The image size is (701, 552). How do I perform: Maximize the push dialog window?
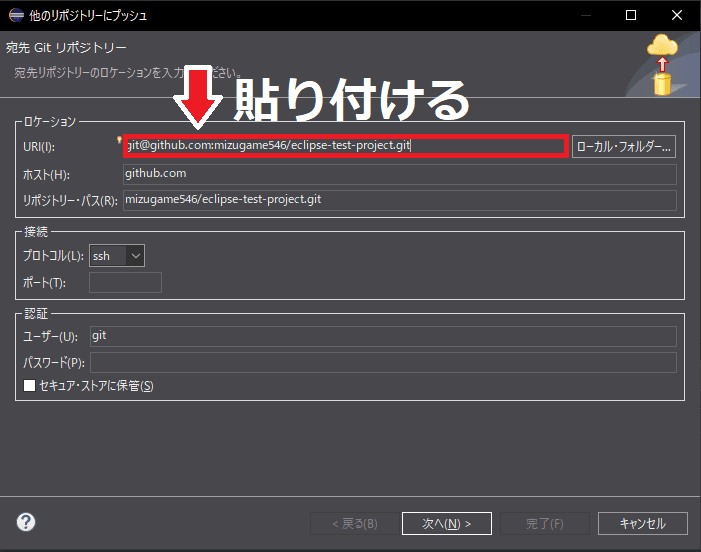click(631, 15)
